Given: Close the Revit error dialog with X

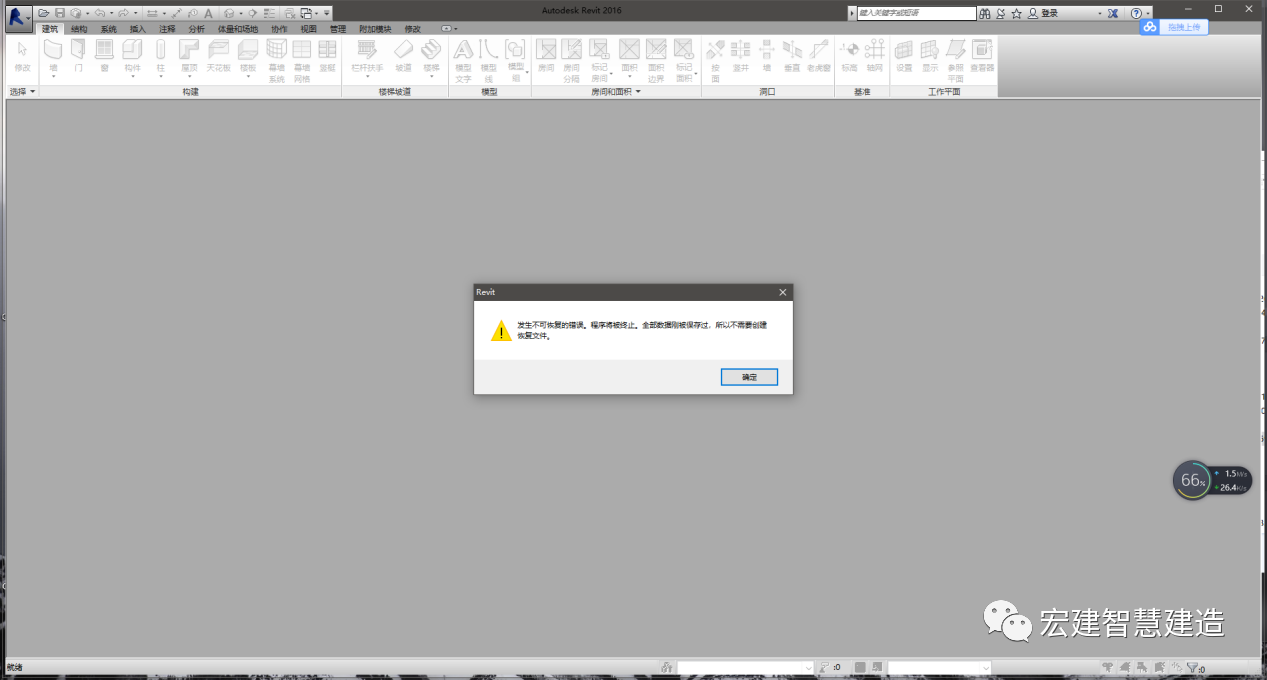Looking at the screenshot, I should (x=783, y=292).
